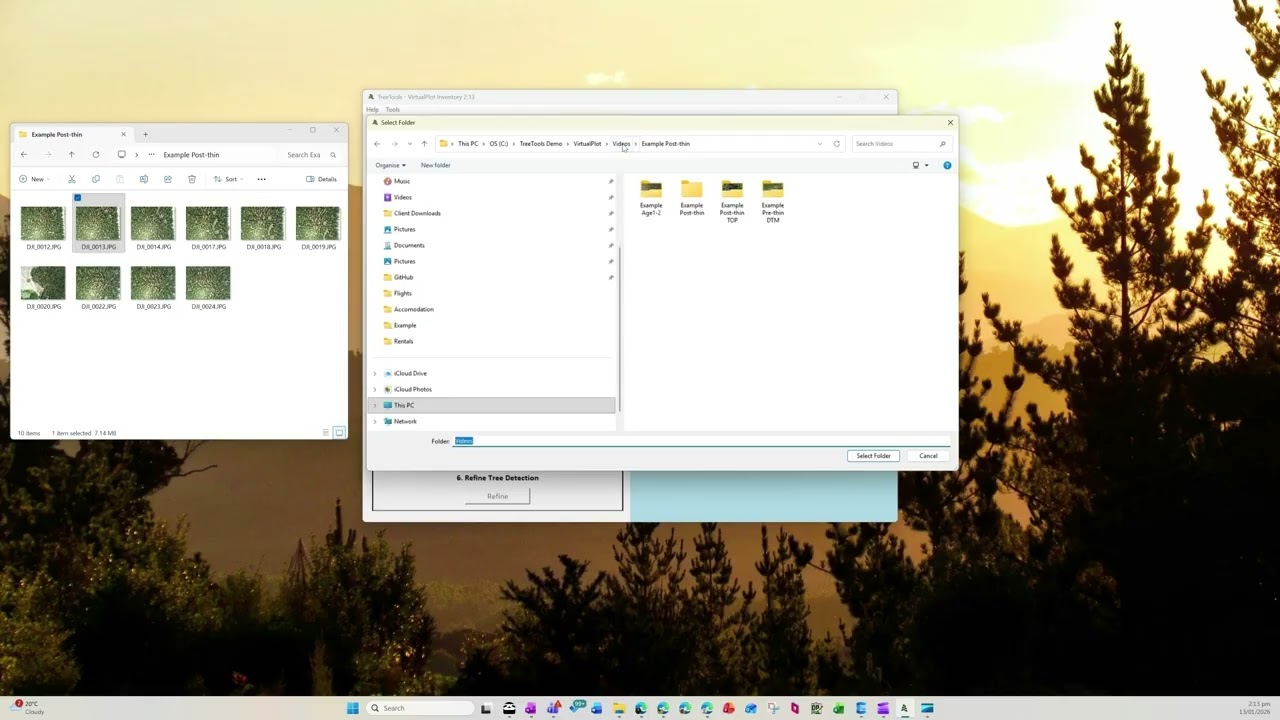The image size is (1280, 720).
Task: Click the change view icon in Select Folder dialog
Action: pos(916,165)
